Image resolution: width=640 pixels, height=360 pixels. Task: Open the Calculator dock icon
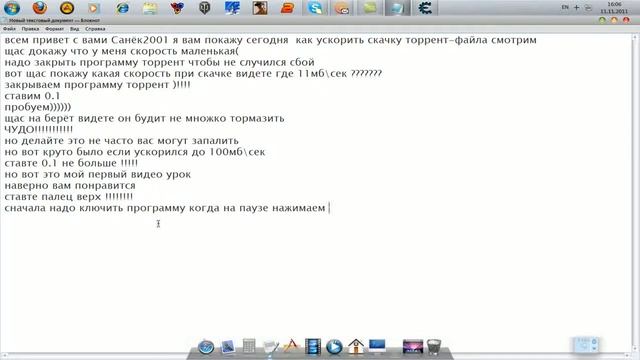click(x=249, y=347)
